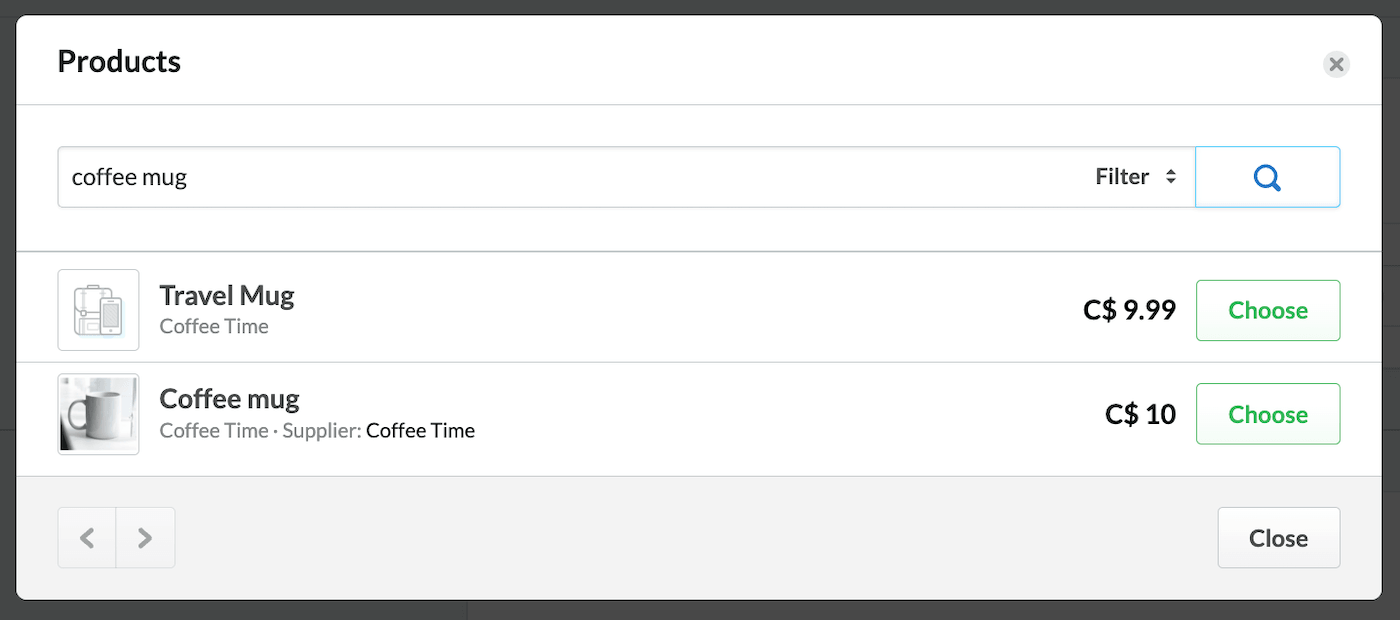Viewport: 1400px width, 620px height.
Task: Select the Travel Mug product title
Action: 227,296
